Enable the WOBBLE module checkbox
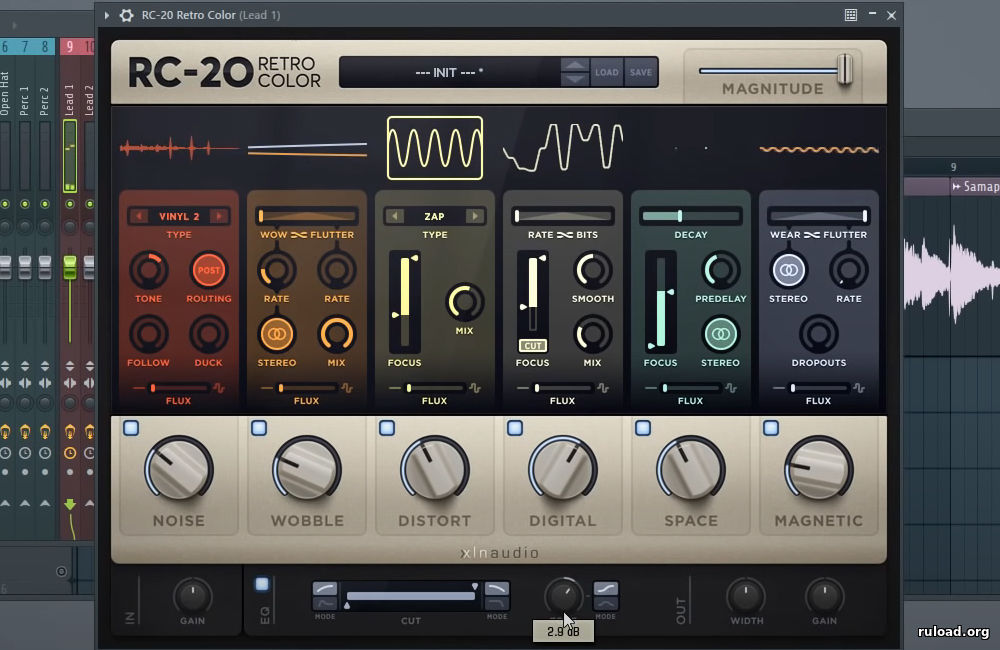Screen dimensions: 1000x650 [x=259, y=428]
